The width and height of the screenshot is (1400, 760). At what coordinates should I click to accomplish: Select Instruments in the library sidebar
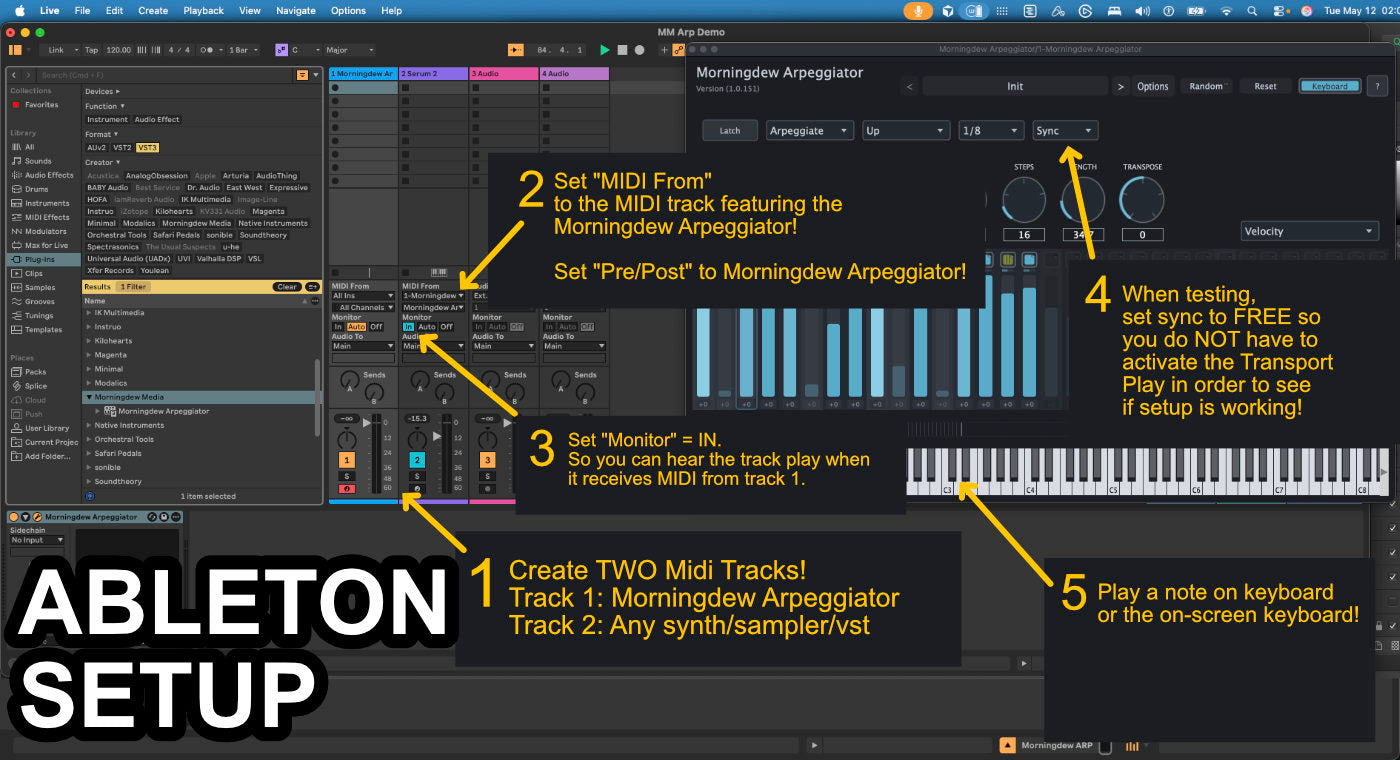click(x=40, y=203)
